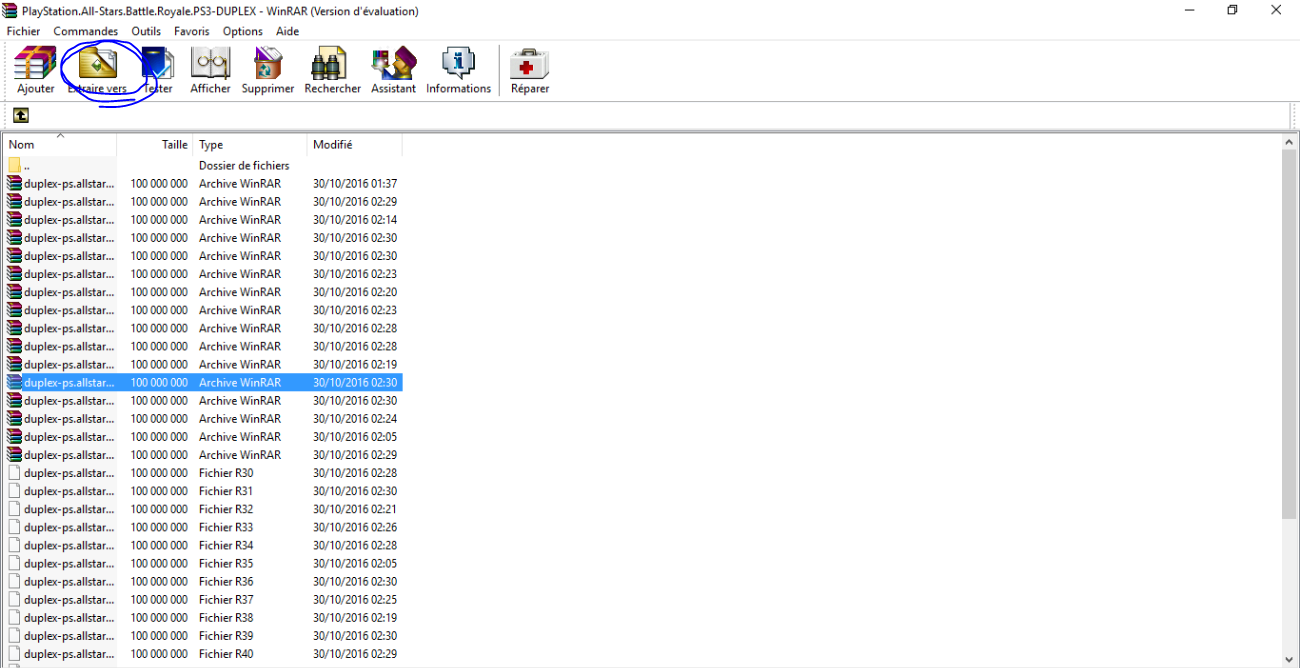Click file name in the R36 row

pos(69,581)
